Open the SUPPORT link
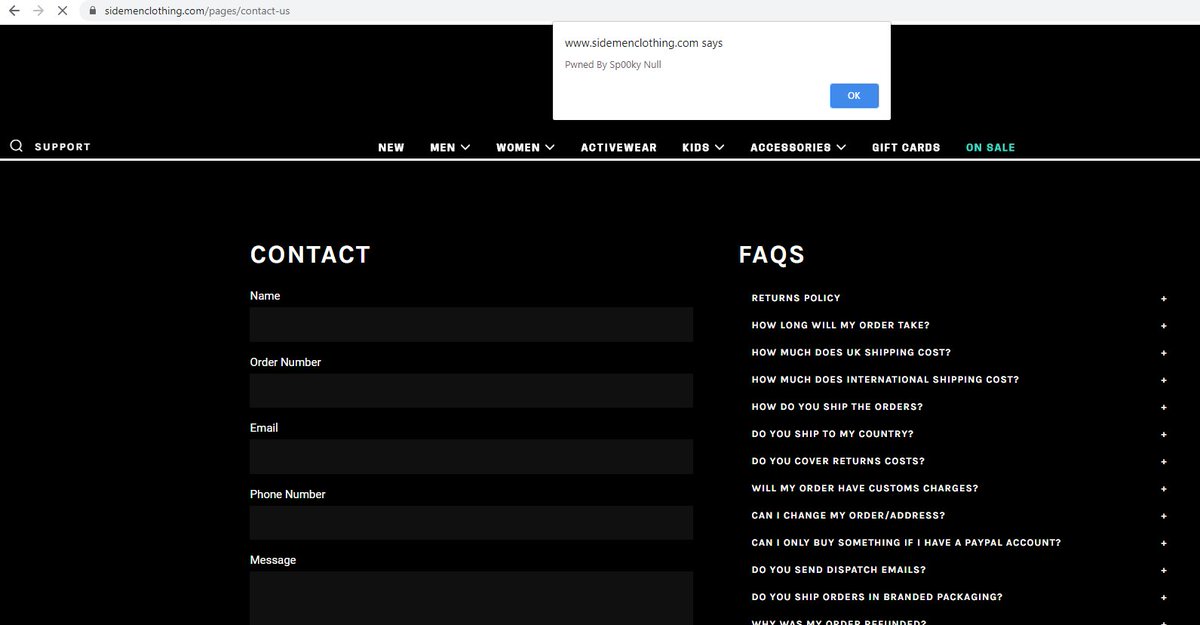Viewport: 1200px width, 625px height. pyautogui.click(x=62, y=147)
